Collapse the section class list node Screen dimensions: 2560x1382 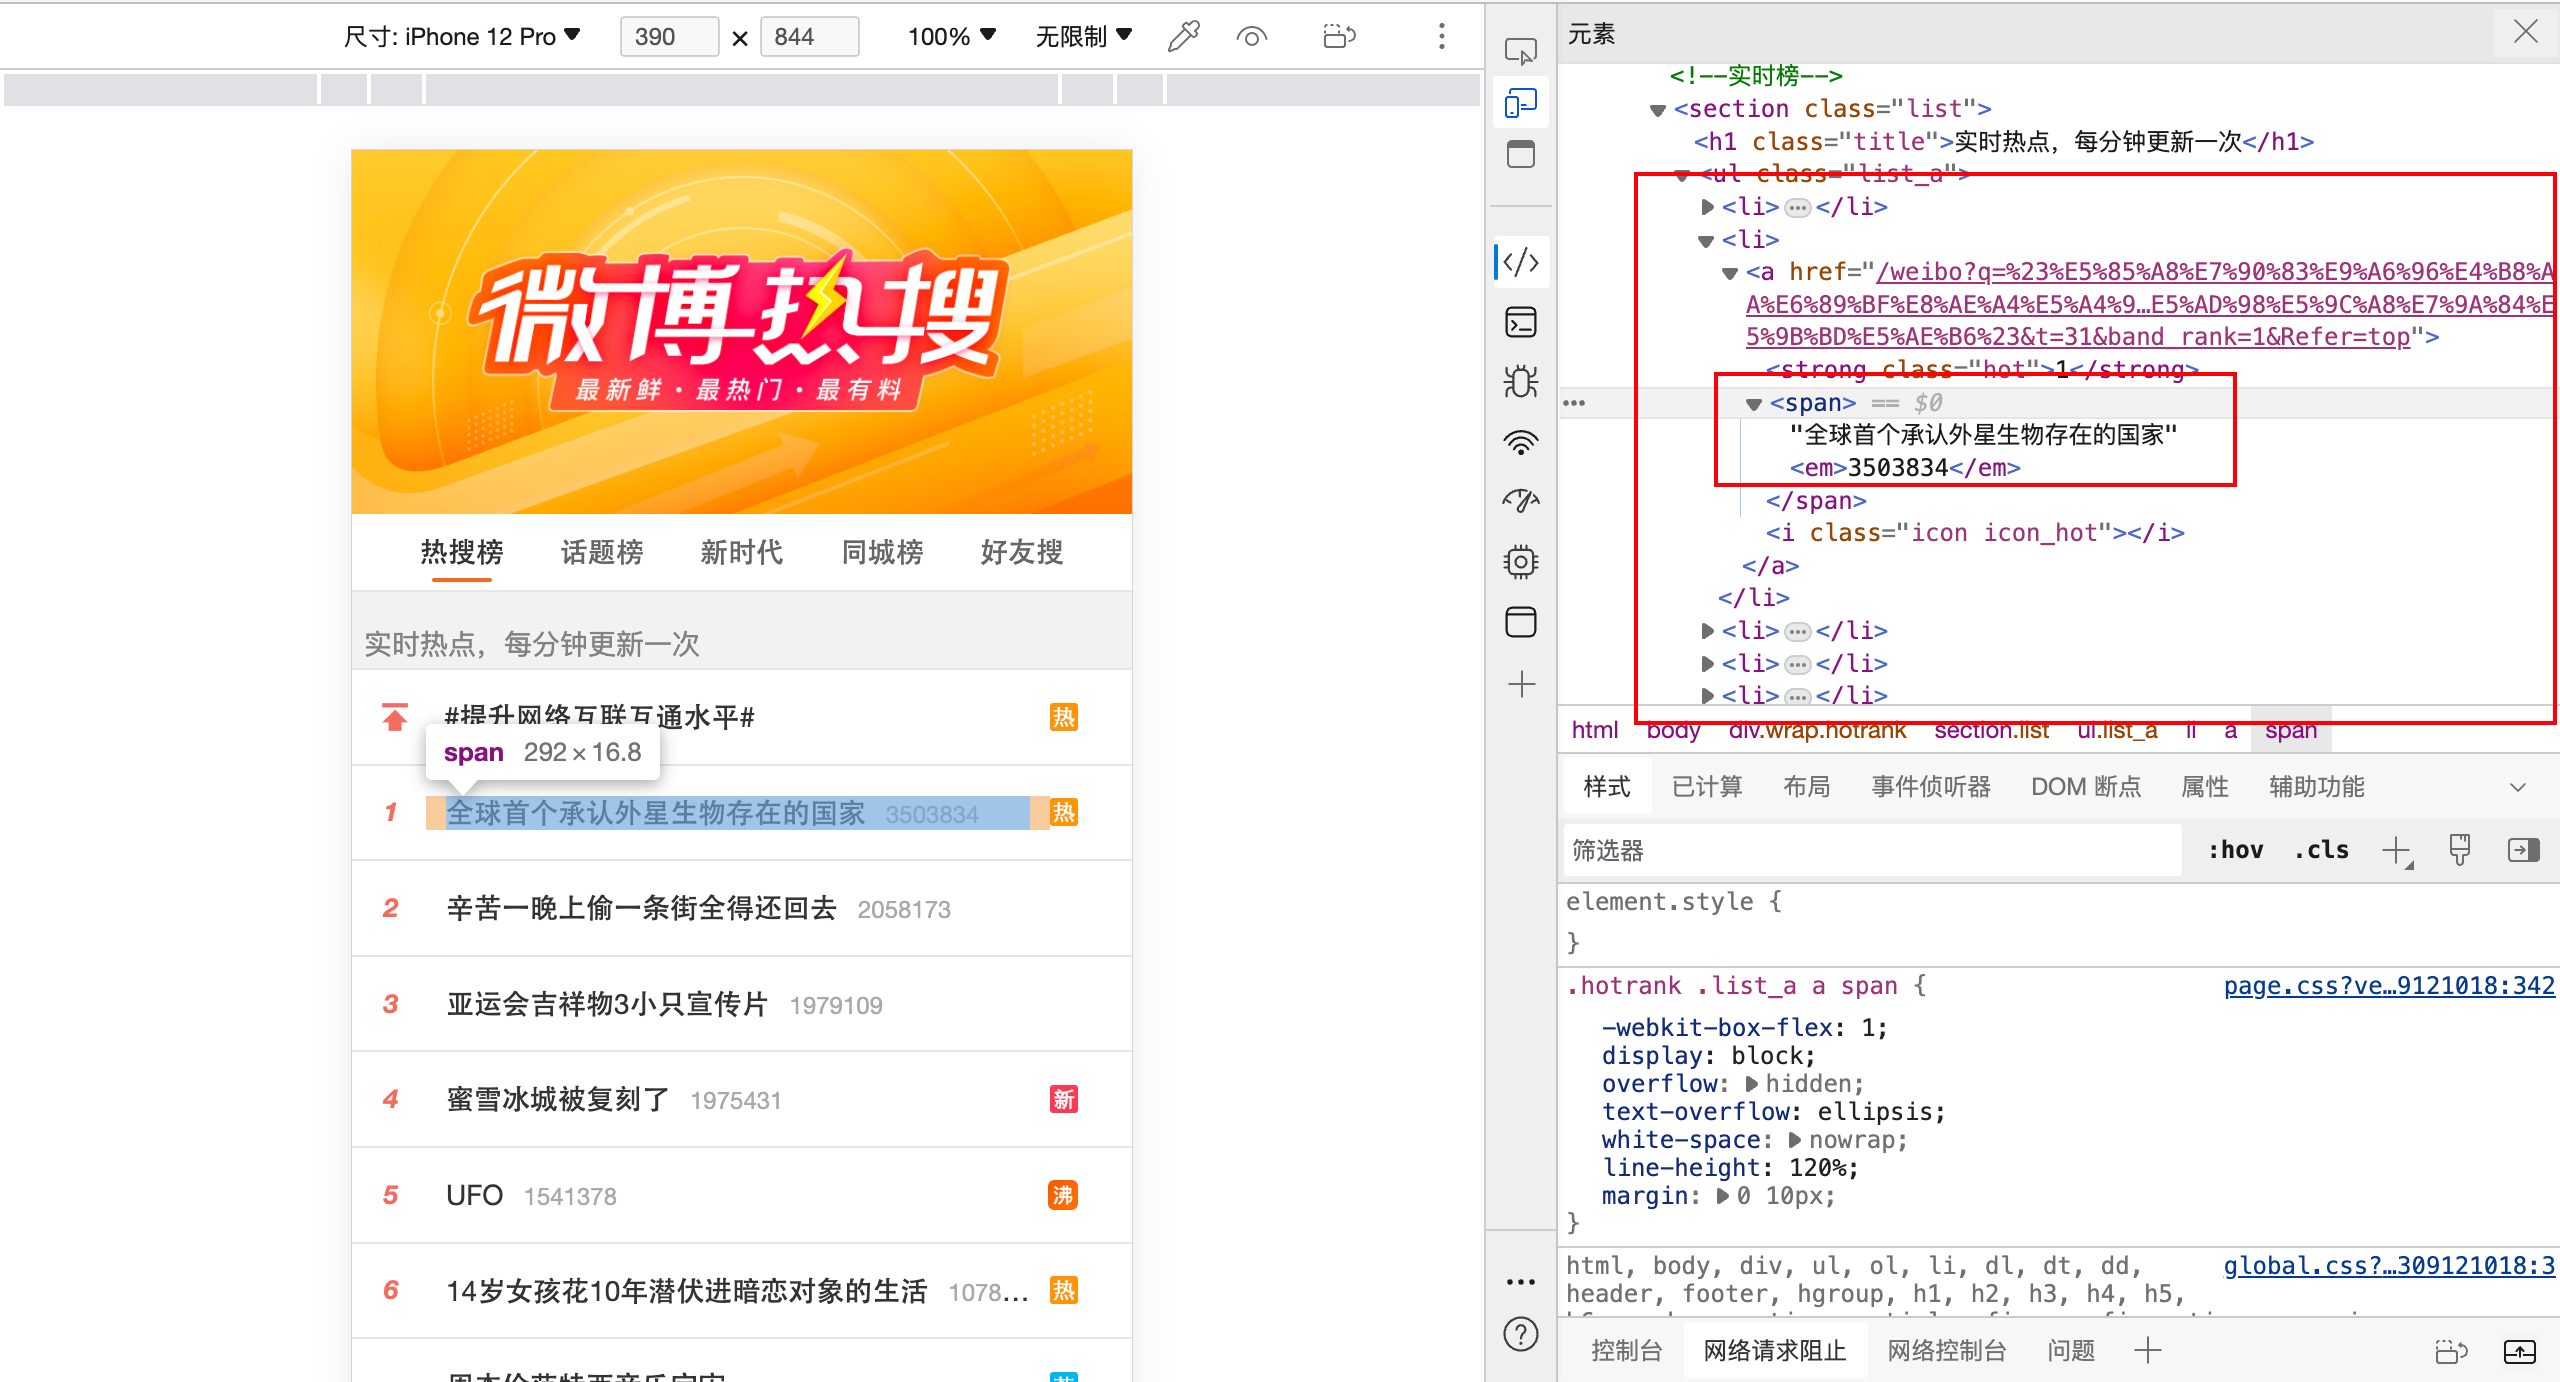tap(1658, 110)
